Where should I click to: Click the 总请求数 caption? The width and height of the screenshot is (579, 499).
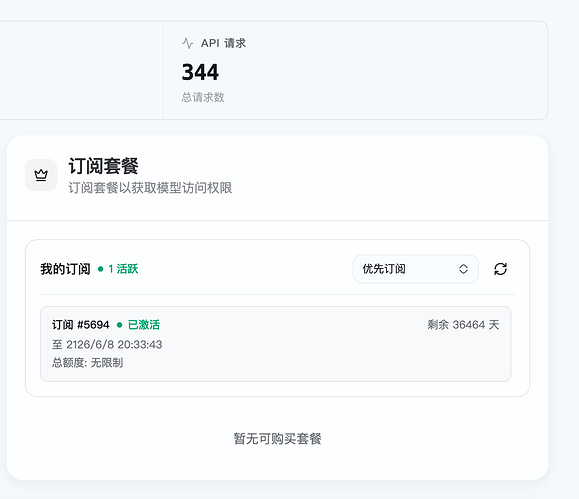(x=203, y=97)
